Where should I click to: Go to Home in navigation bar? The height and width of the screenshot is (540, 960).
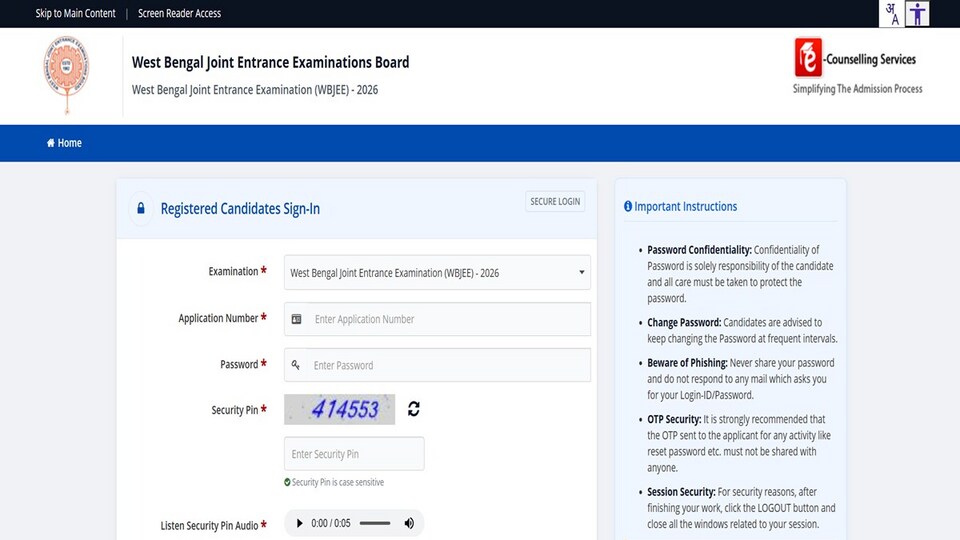point(64,143)
